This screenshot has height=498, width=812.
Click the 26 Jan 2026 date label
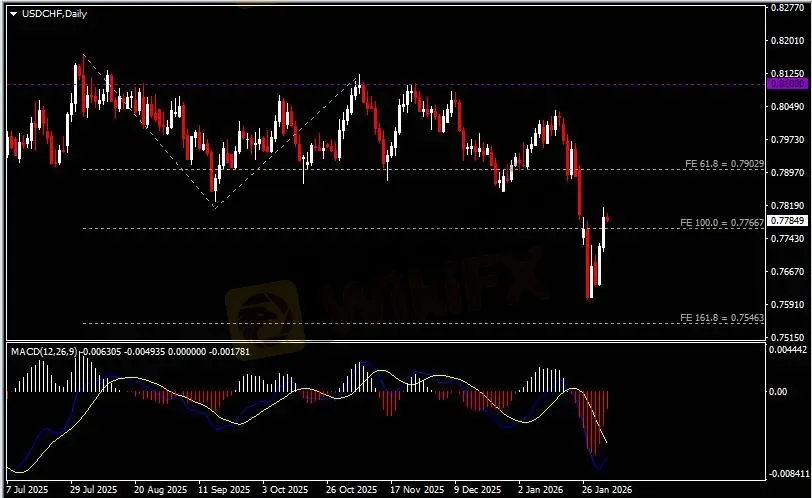[x=608, y=491]
